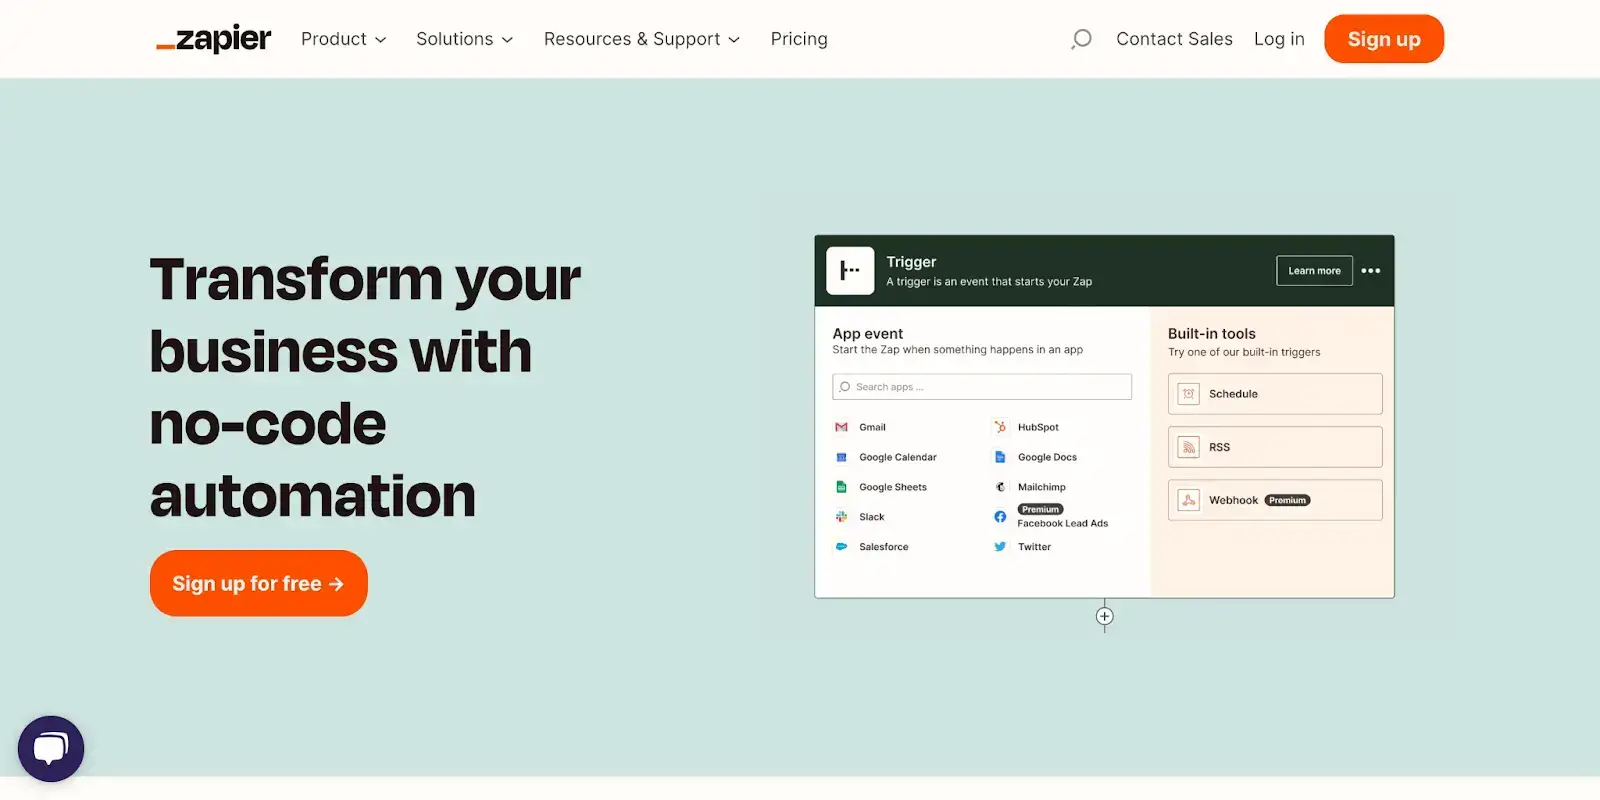Click the RSS feed icon
This screenshot has width=1600, height=800.
point(1188,447)
